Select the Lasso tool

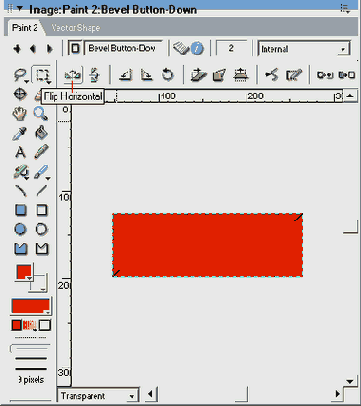click(20, 75)
